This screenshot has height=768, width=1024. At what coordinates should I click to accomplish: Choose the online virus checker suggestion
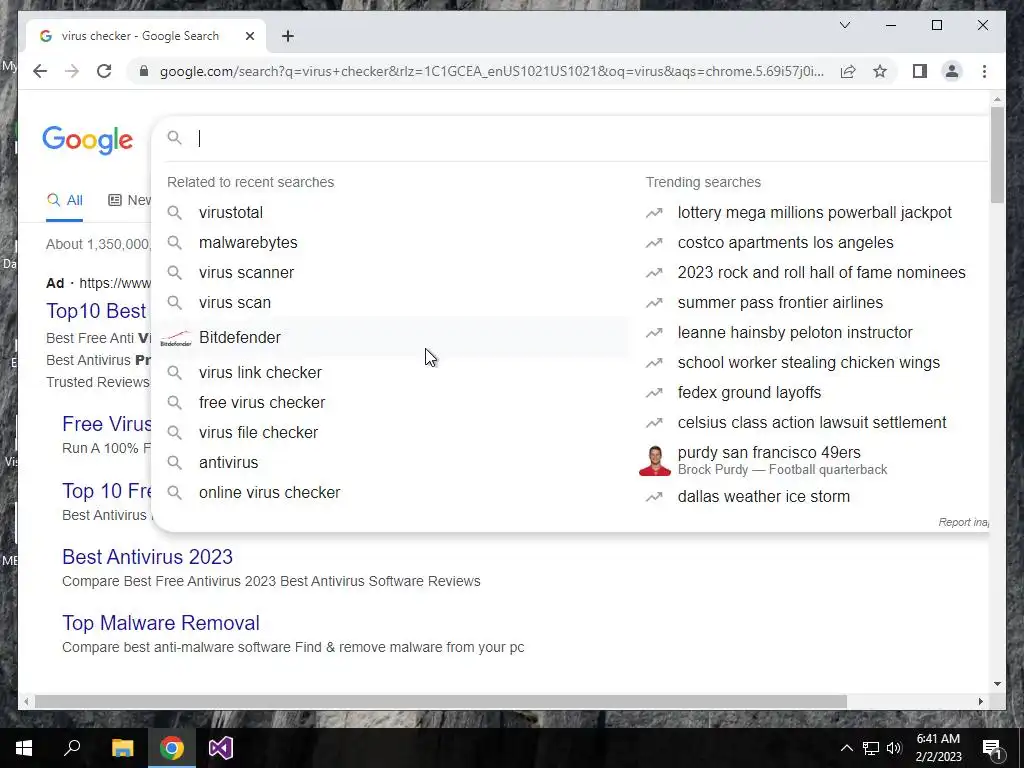tap(392, 492)
